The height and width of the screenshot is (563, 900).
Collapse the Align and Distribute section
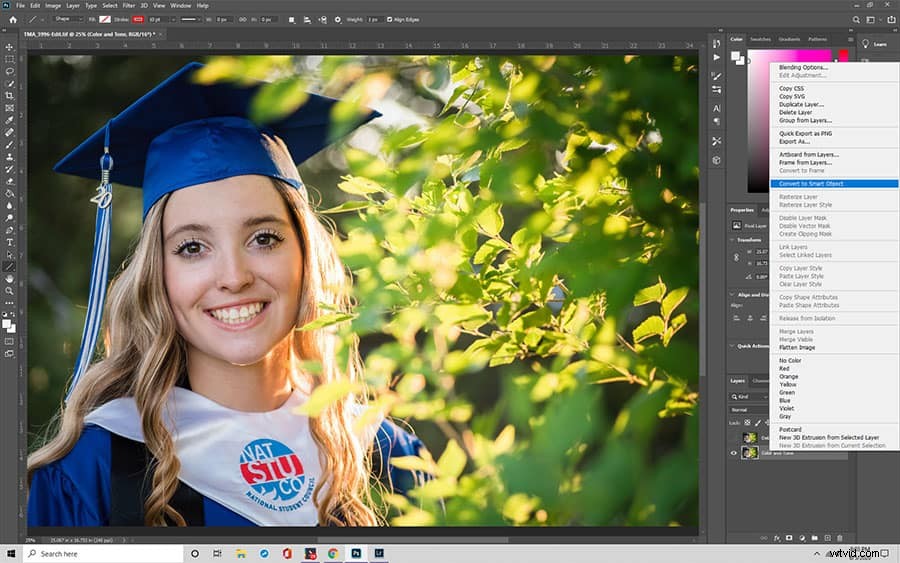732,295
